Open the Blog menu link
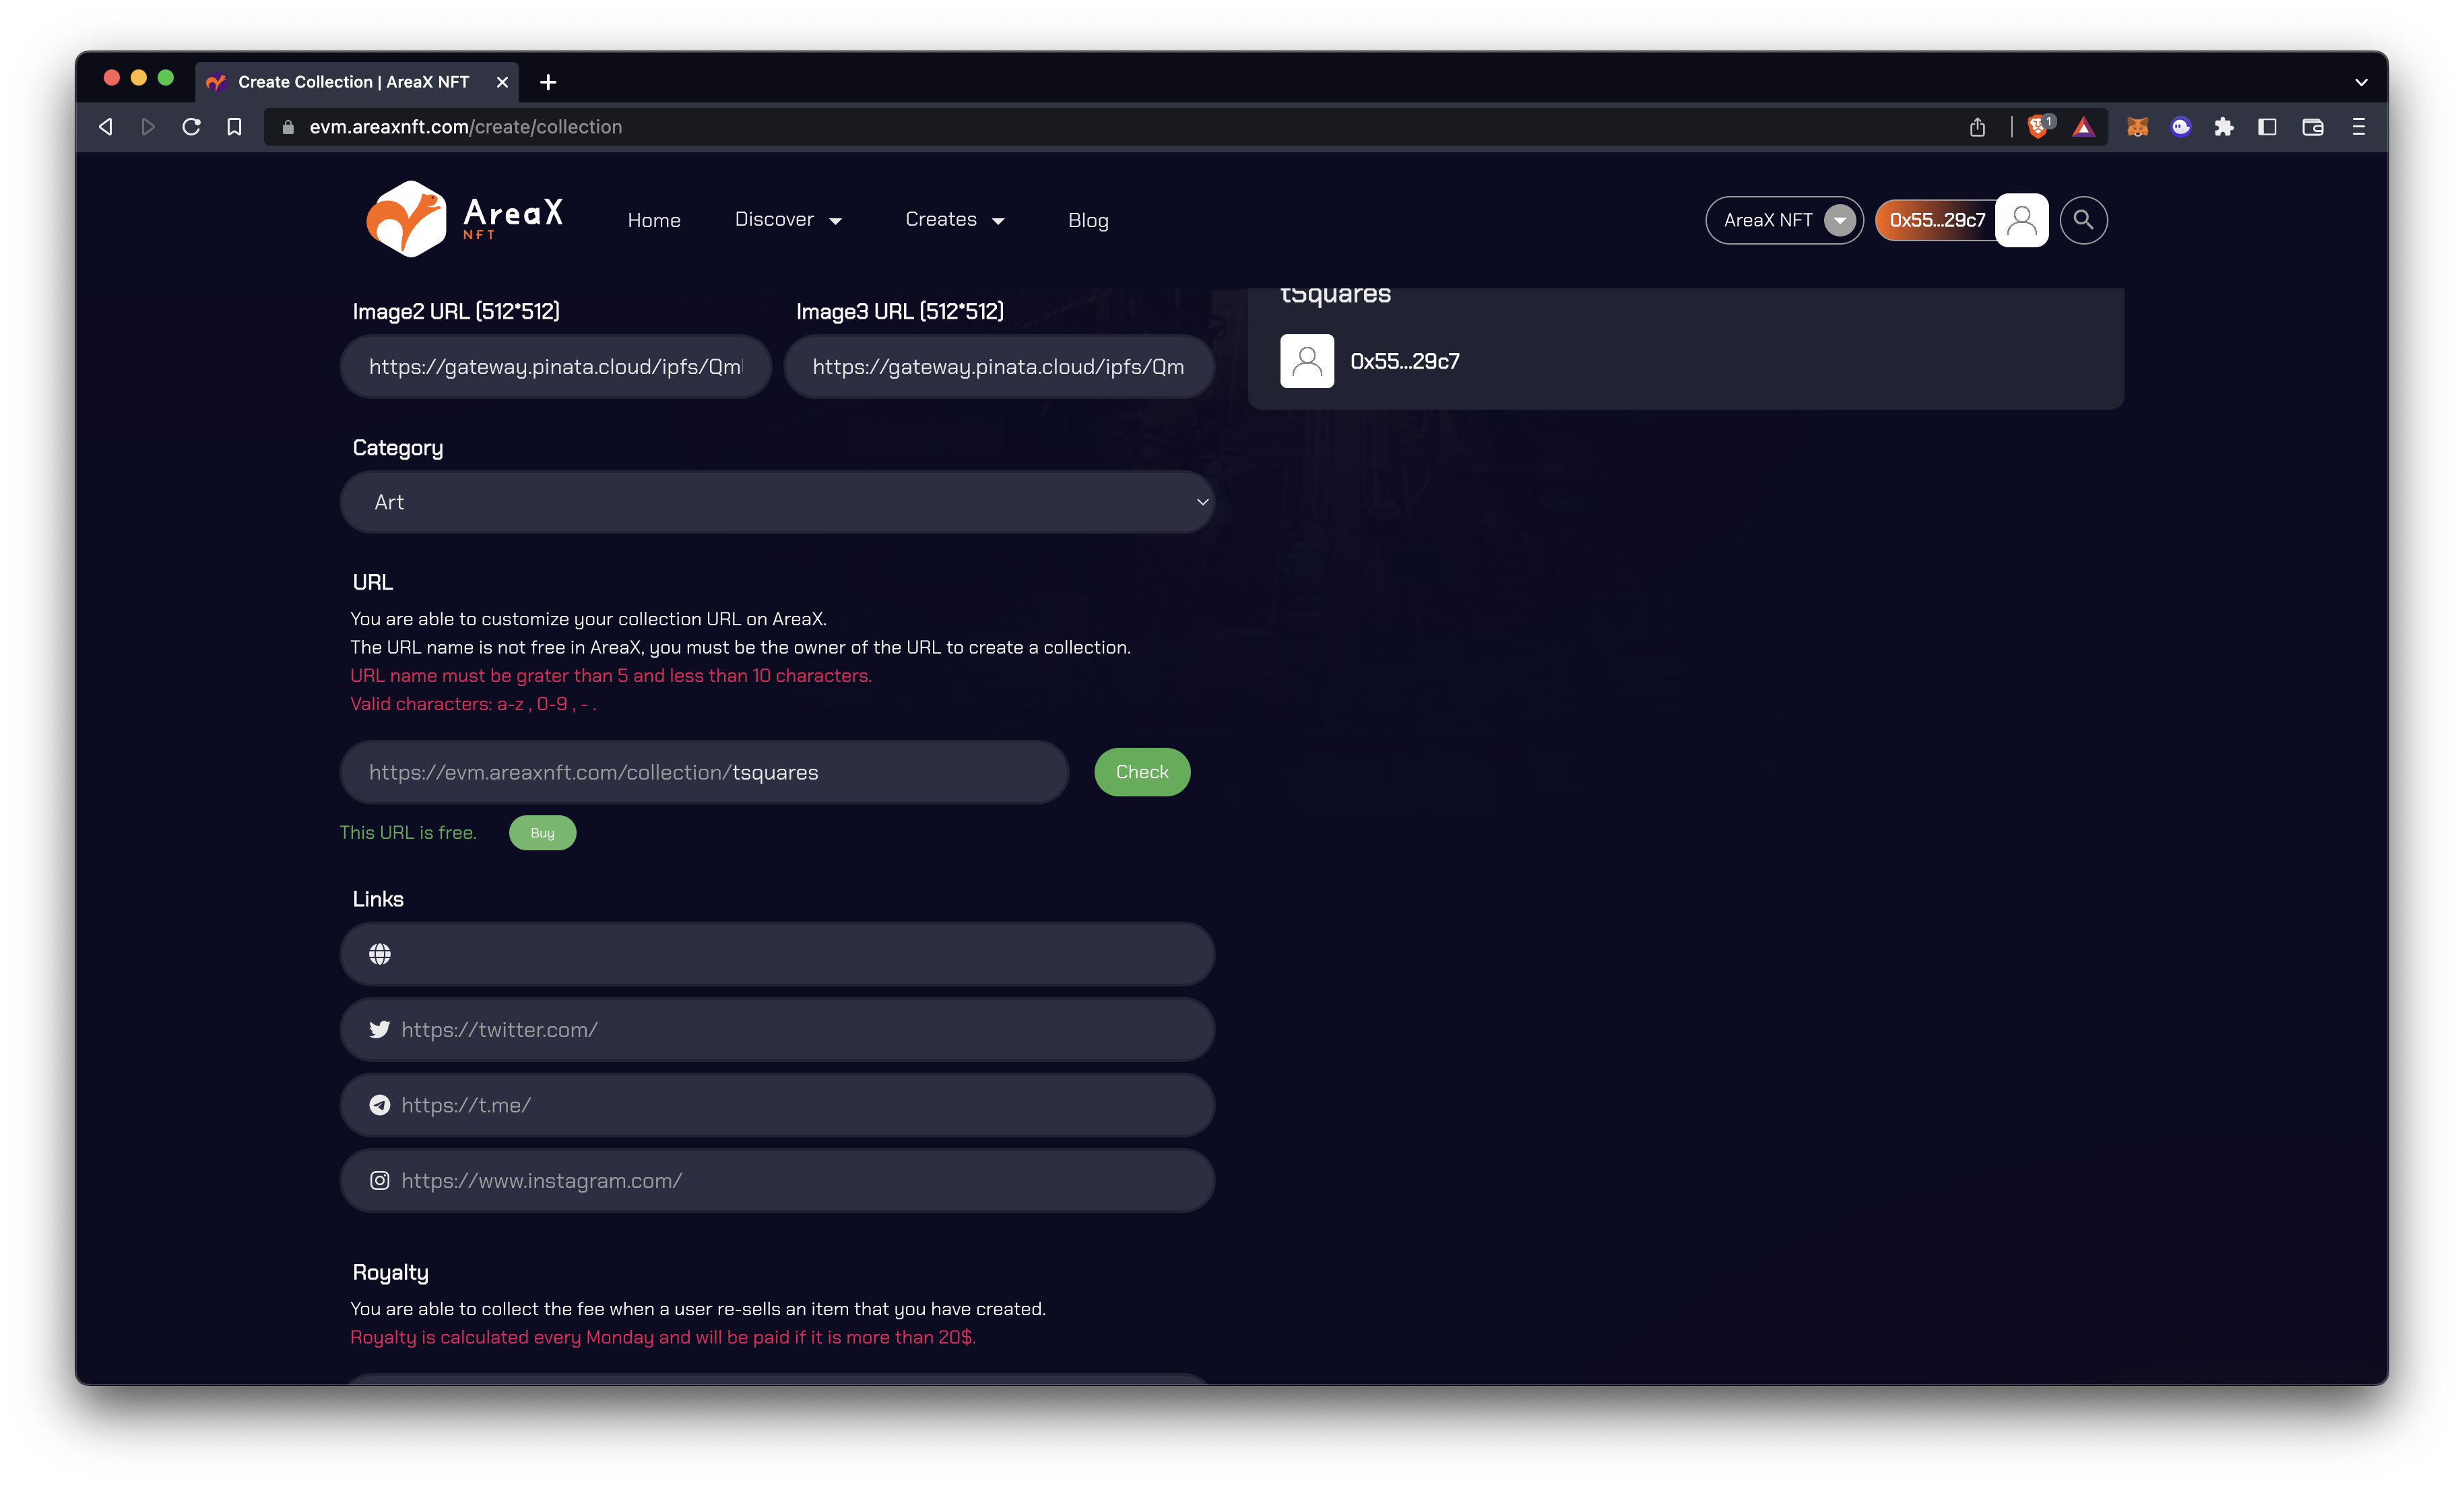 coord(1088,221)
